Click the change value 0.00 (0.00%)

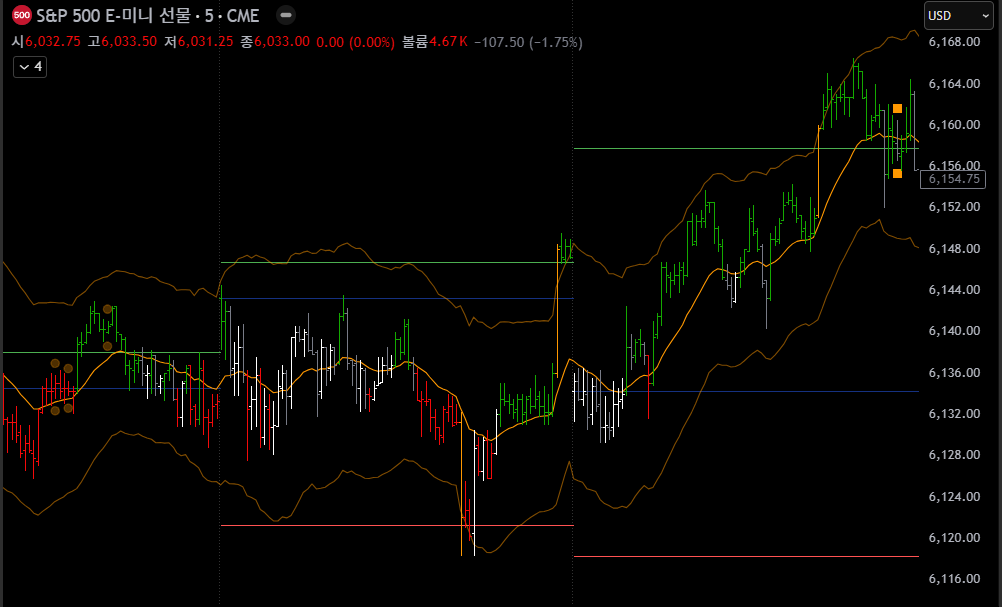click(355, 42)
